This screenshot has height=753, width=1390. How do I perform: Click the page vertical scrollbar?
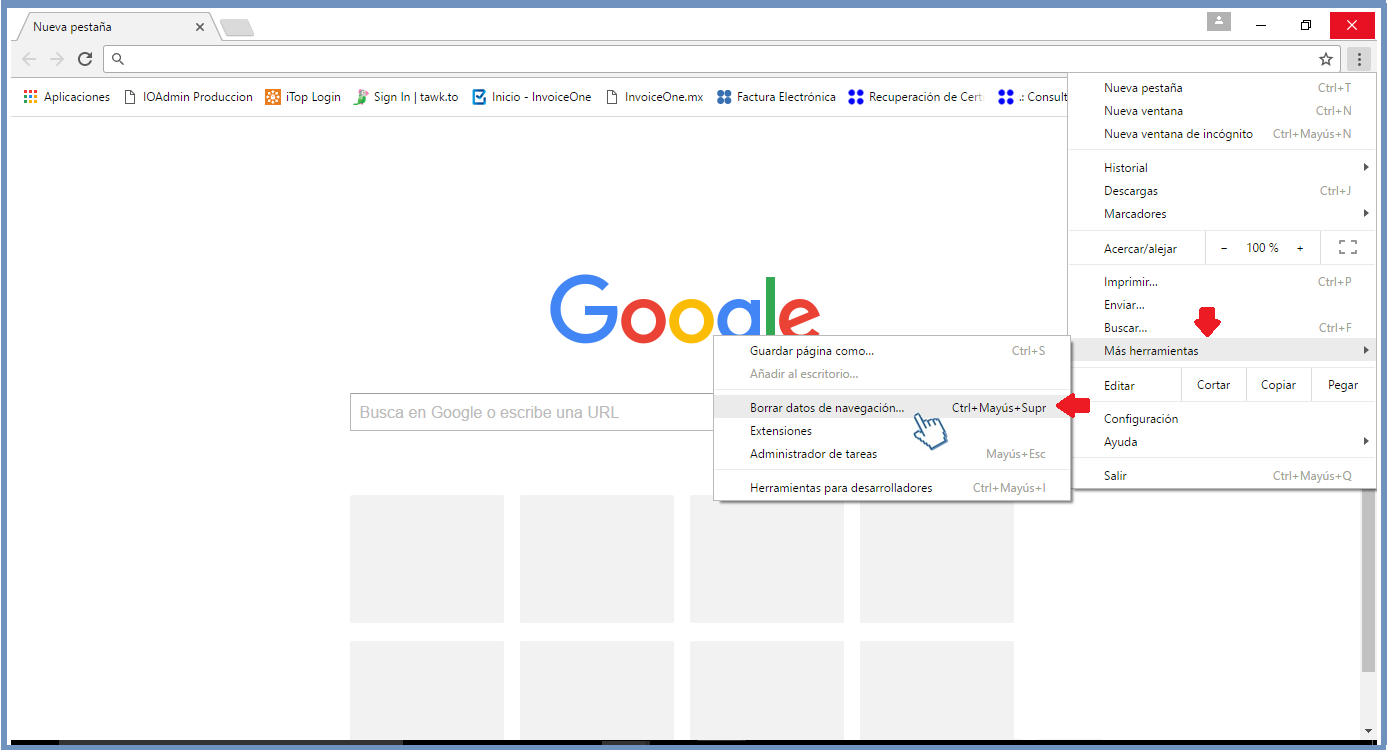[x=1368, y=580]
